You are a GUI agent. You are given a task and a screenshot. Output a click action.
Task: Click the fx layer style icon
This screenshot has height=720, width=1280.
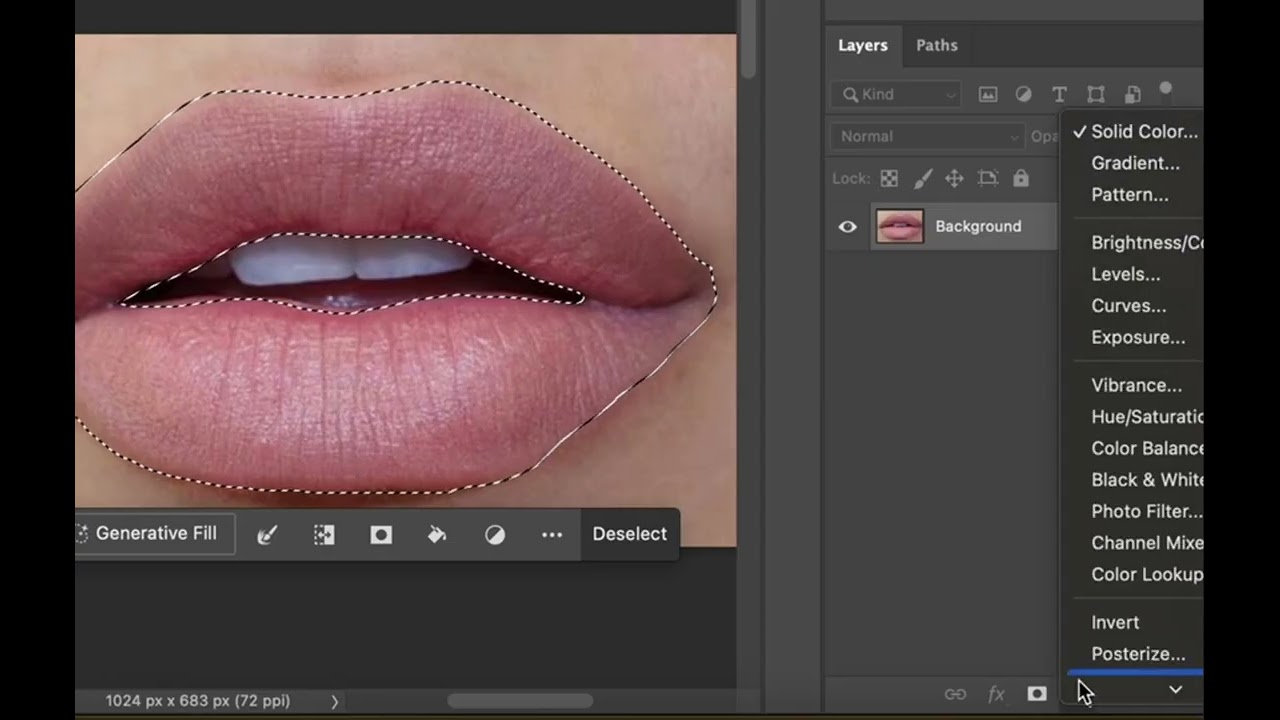click(996, 694)
